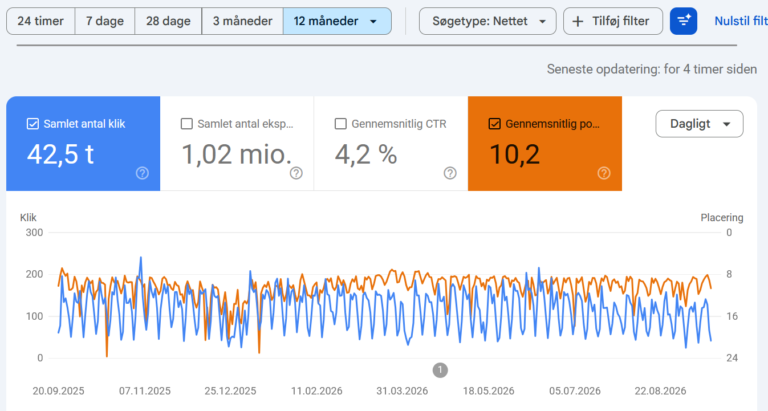Viewport: 768px width, 411px height.
Task: Click the 05.07.2026 date axis label
Action: (575, 391)
